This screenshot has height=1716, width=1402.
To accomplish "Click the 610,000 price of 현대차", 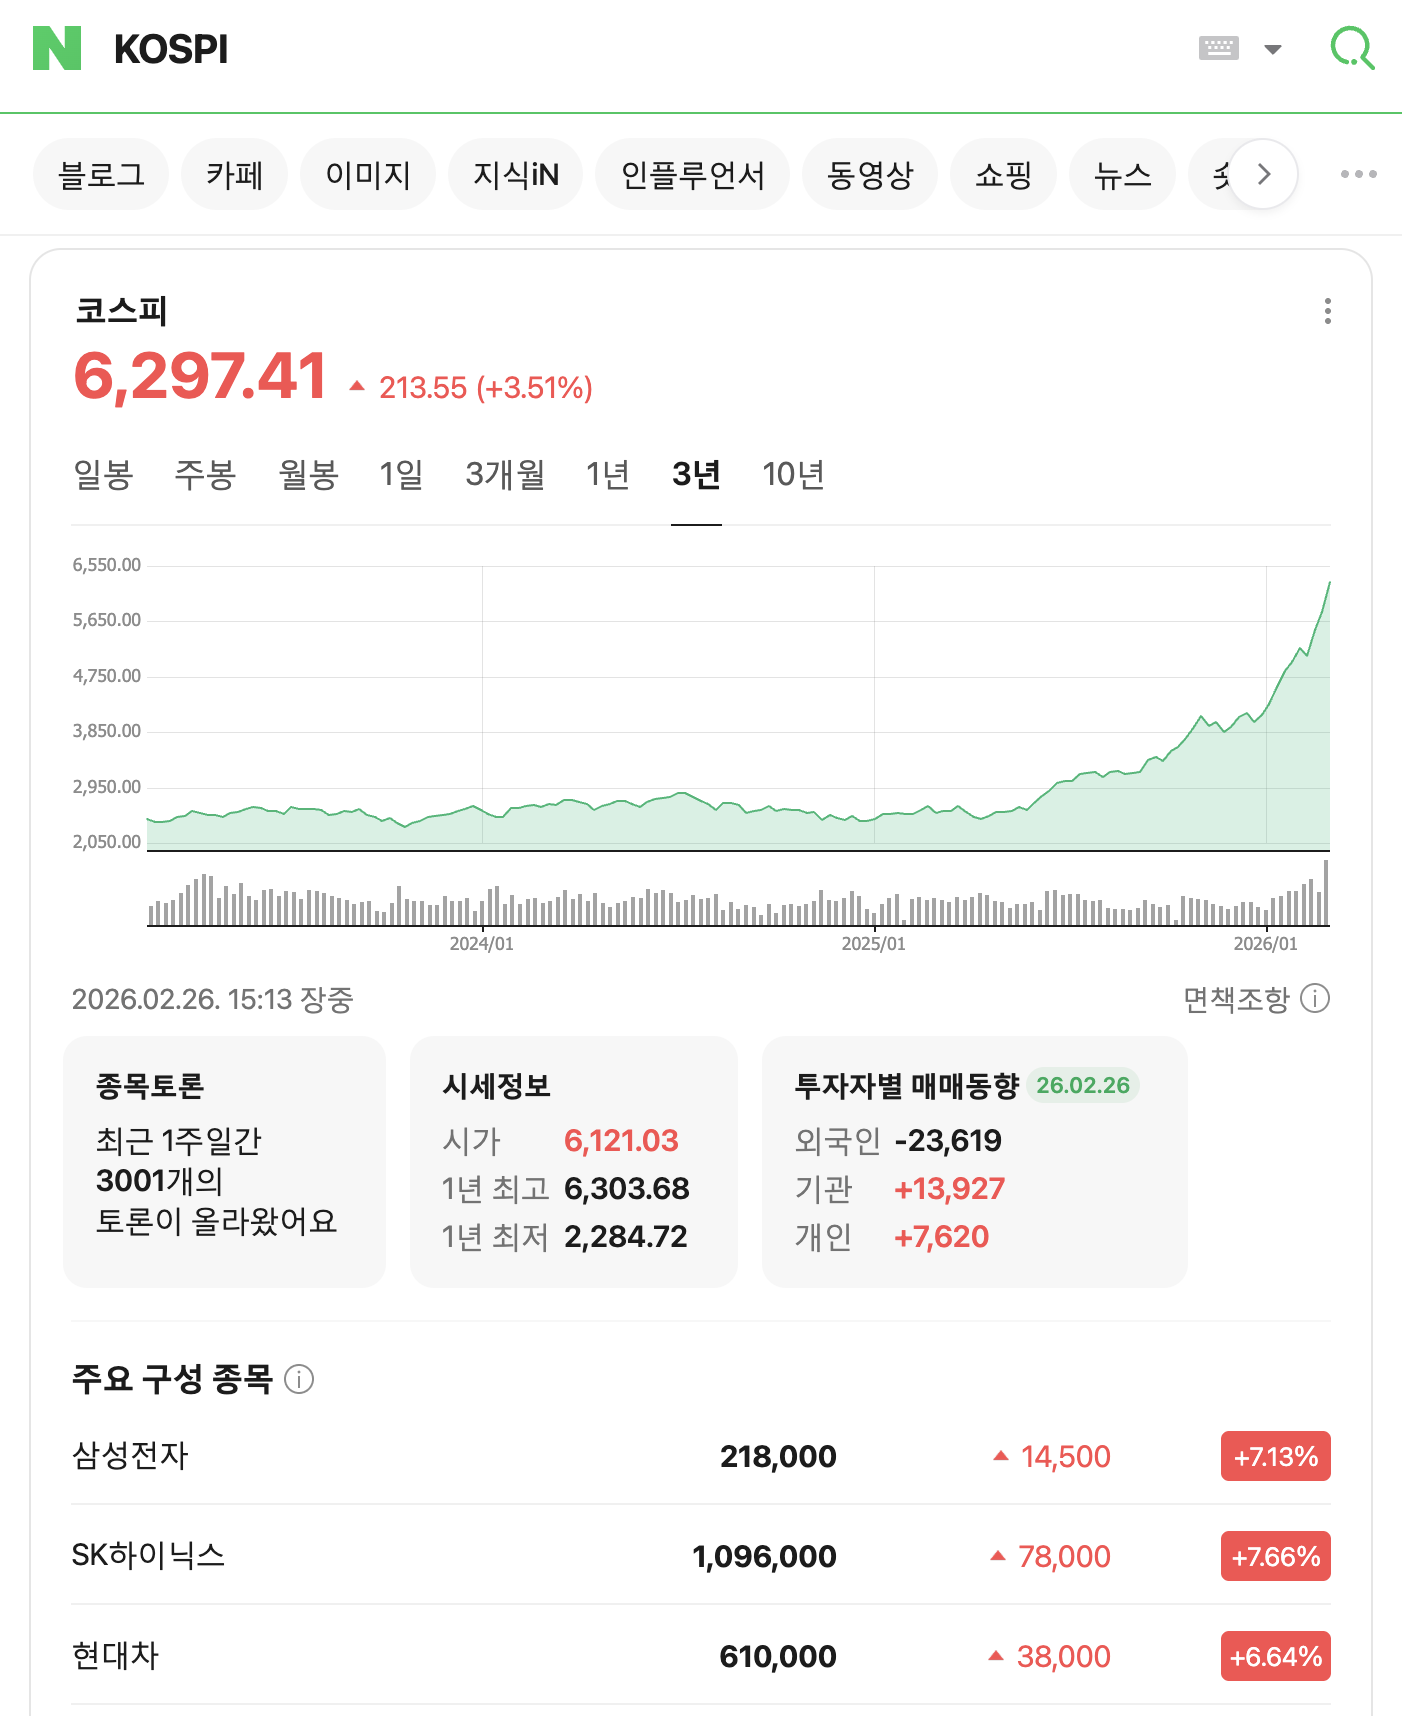I will pyautogui.click(x=778, y=1657).
